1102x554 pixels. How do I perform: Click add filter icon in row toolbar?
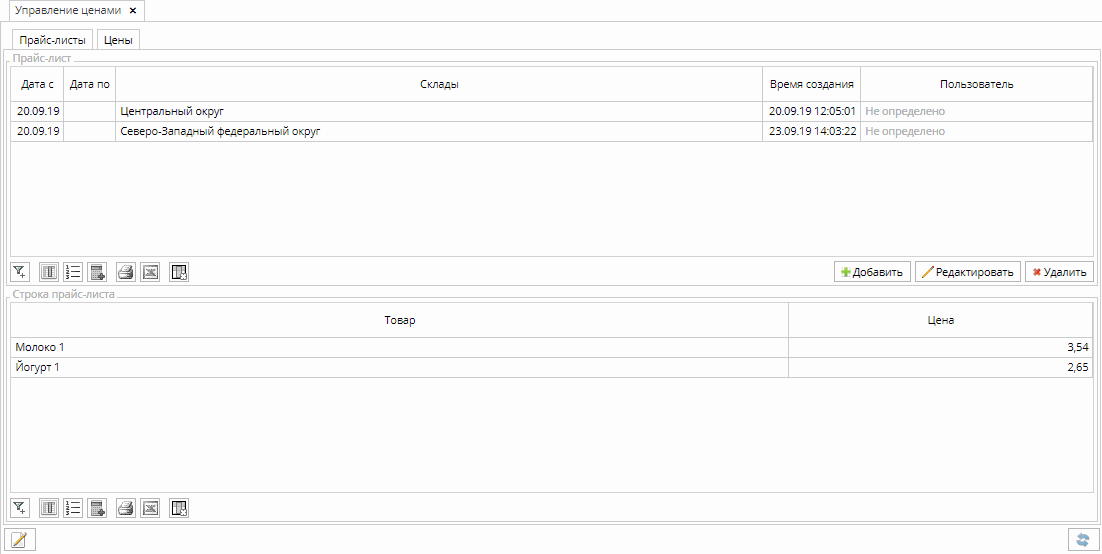click(20, 508)
